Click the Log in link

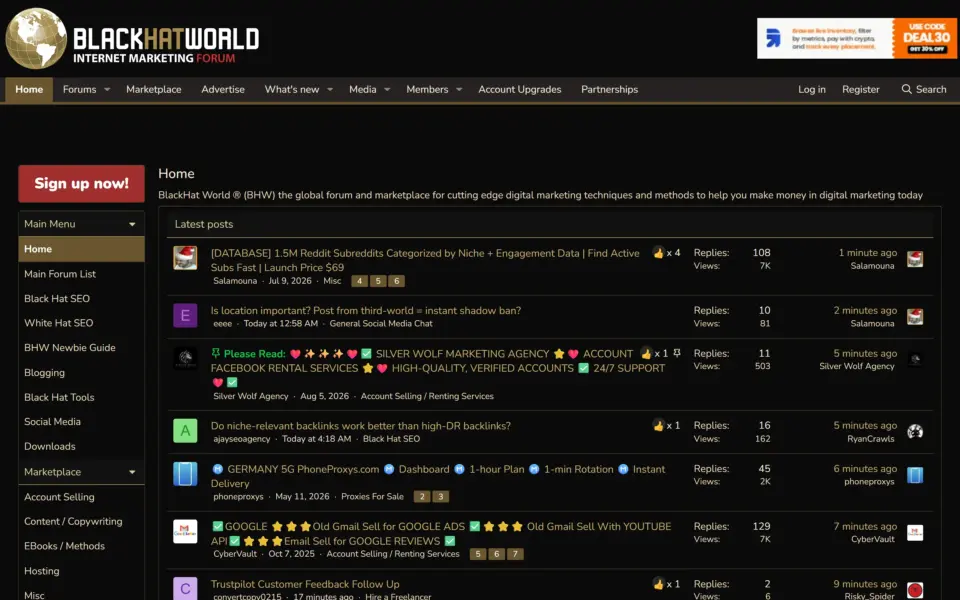[x=812, y=89]
